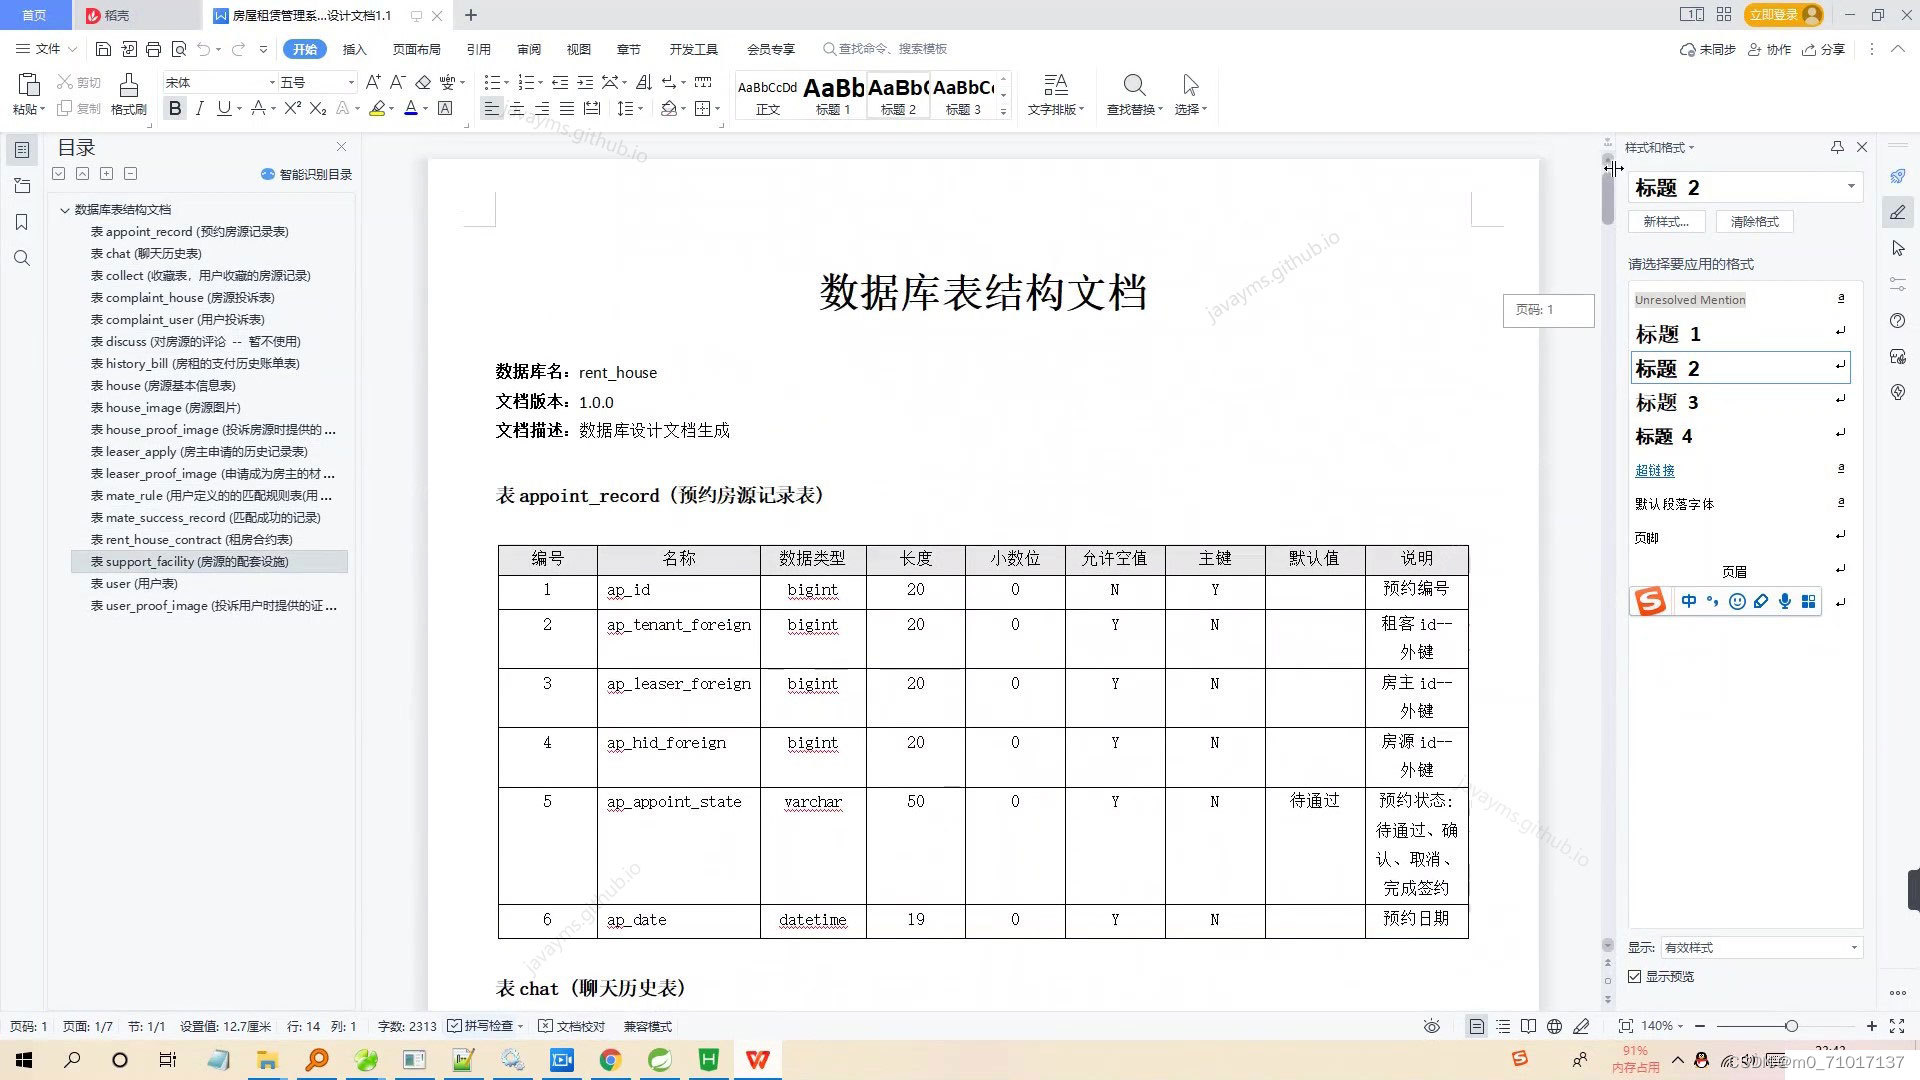This screenshot has width=1920, height=1080.
Task: Pin the 样式和格式 panel with the pushpin
Action: [x=1837, y=147]
